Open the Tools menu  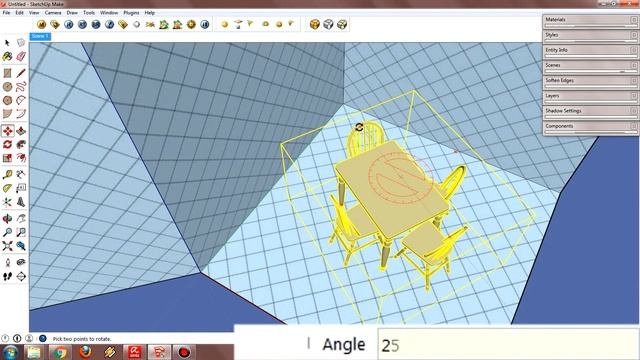[x=89, y=13]
